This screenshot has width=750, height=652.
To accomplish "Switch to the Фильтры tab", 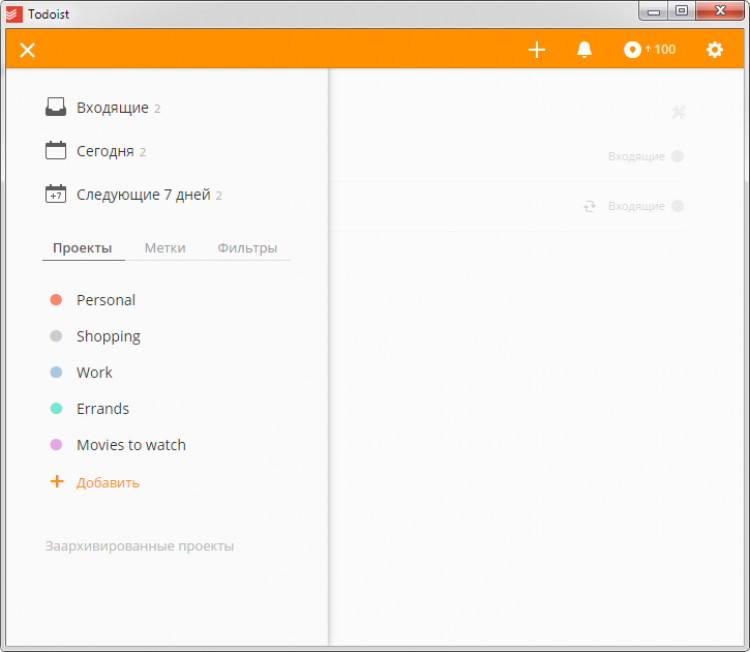I will [247, 248].
